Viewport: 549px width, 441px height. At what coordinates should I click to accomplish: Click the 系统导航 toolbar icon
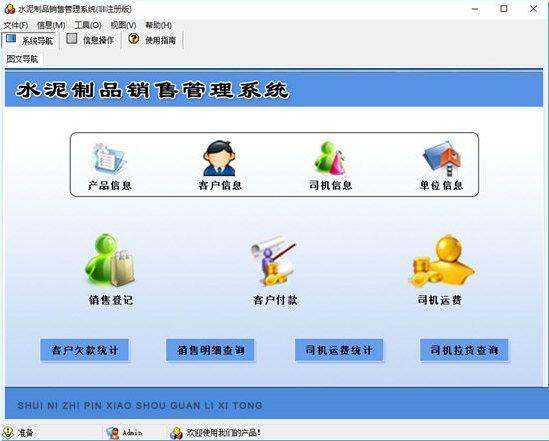[x=11, y=39]
